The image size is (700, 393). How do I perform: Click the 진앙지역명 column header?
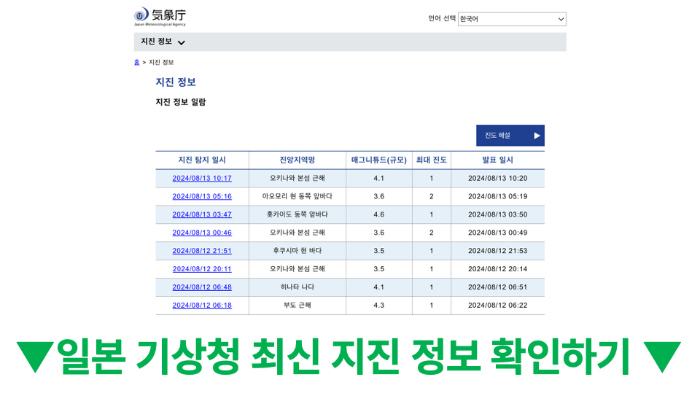297,160
